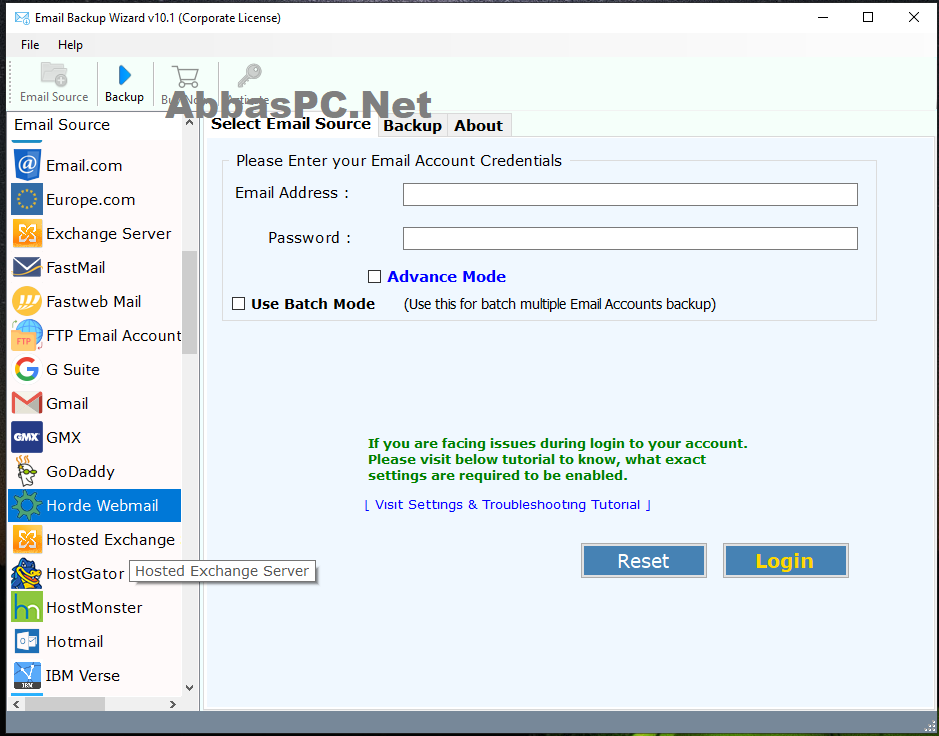Select the "IBM Verse" text entry
Image resolution: width=939 pixels, height=736 pixels.
pyautogui.click(x=83, y=676)
